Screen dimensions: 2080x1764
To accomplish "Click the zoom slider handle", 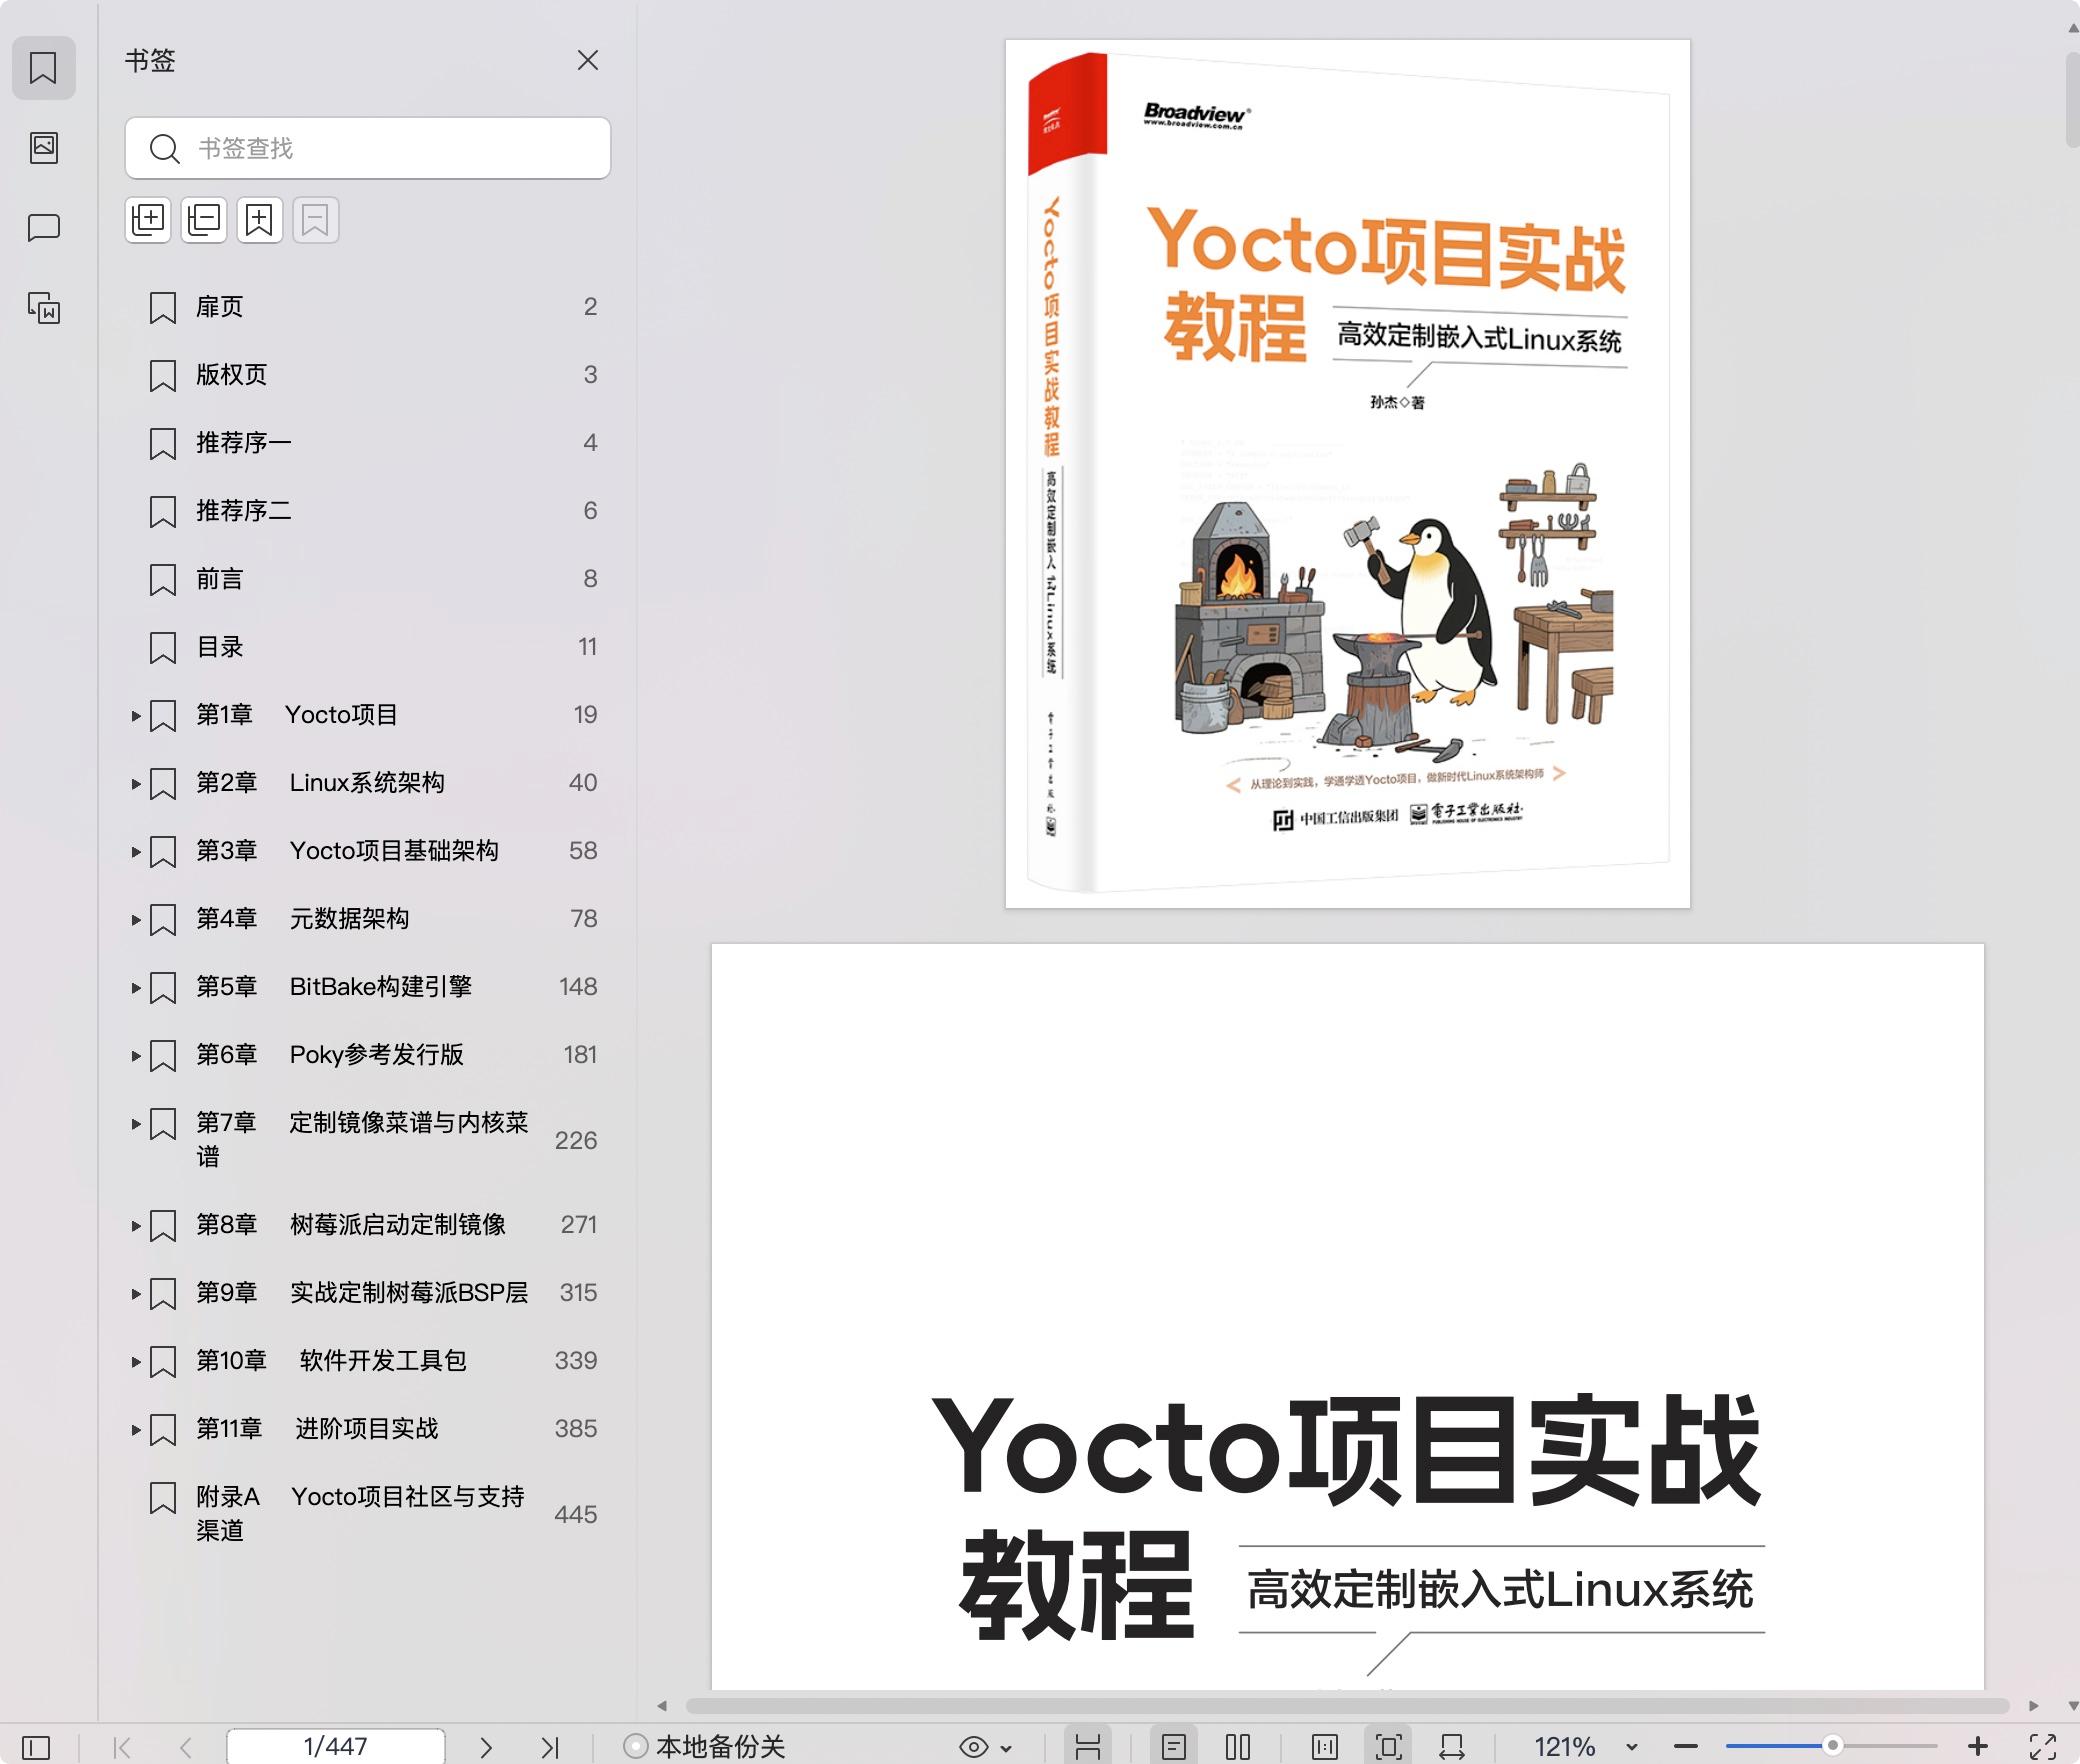I will point(1832,1746).
